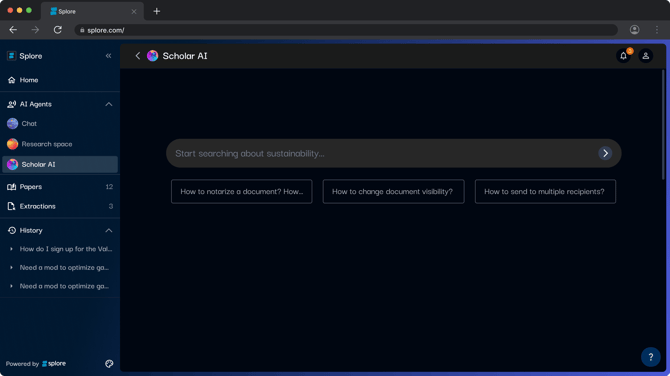This screenshot has width=670, height=376.
Task: Select 'How to change document visibility?' suggestion
Action: tap(394, 191)
